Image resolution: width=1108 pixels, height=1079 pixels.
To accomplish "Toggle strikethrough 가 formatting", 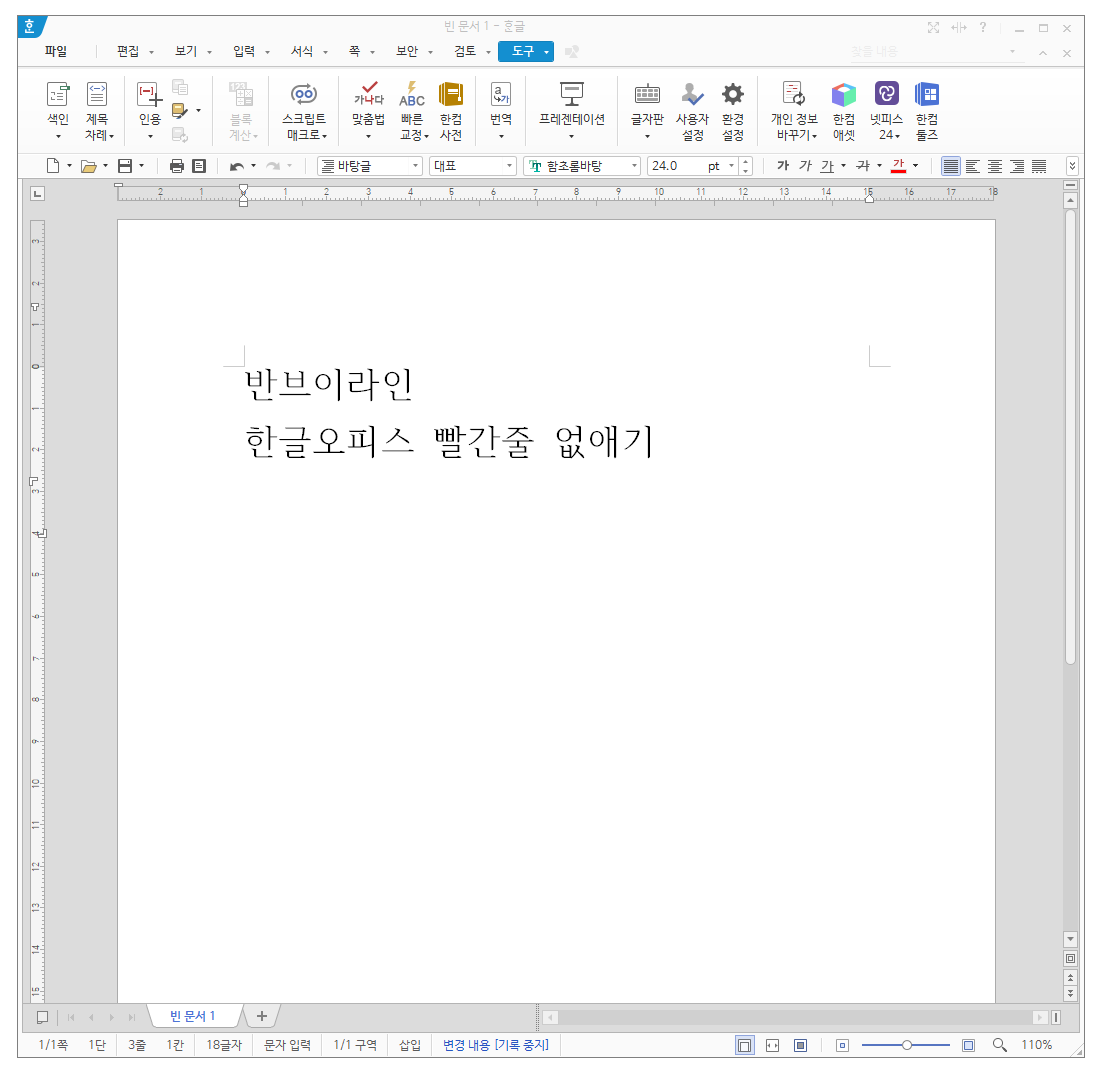I will 863,166.
